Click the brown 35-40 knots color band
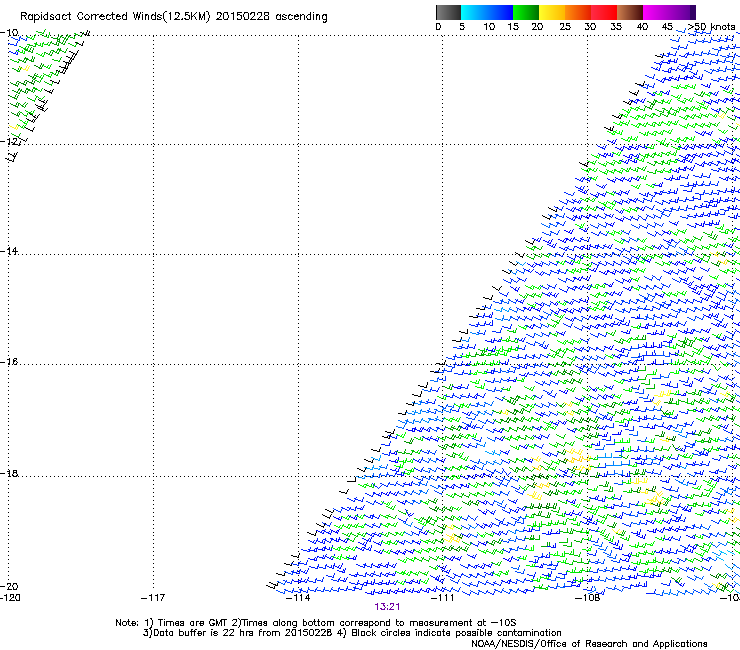 [x=630, y=12]
